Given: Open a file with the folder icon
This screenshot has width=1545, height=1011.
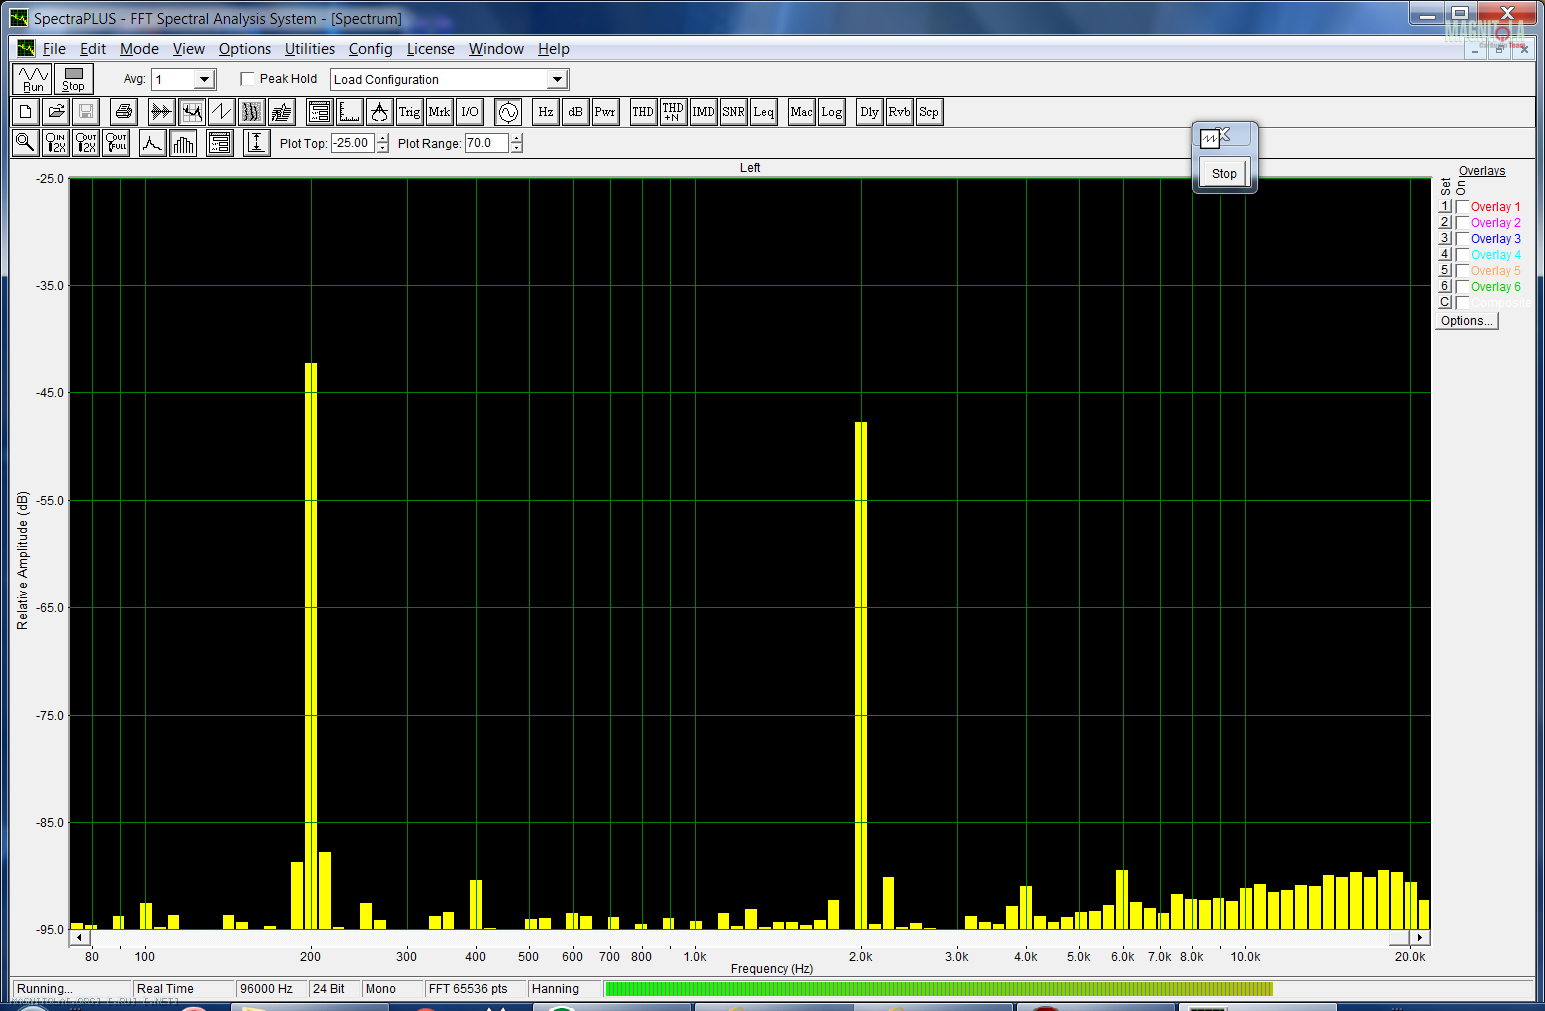Looking at the screenshot, I should tap(56, 112).
